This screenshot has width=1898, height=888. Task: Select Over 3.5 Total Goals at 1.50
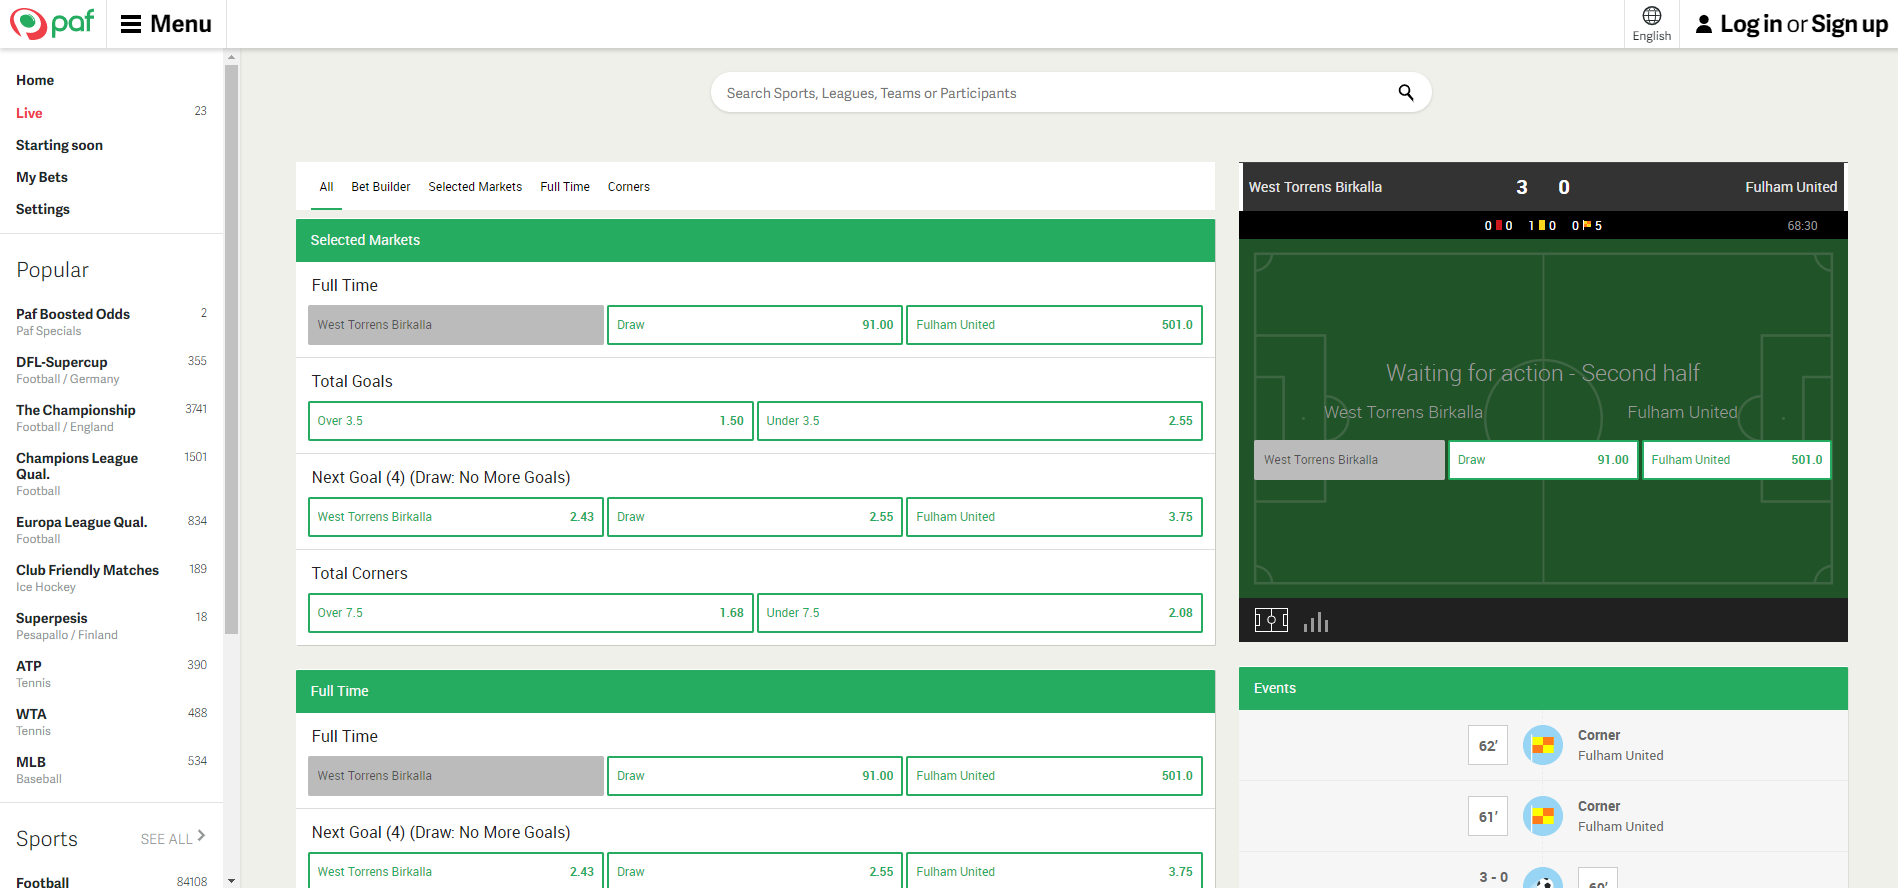[530, 421]
